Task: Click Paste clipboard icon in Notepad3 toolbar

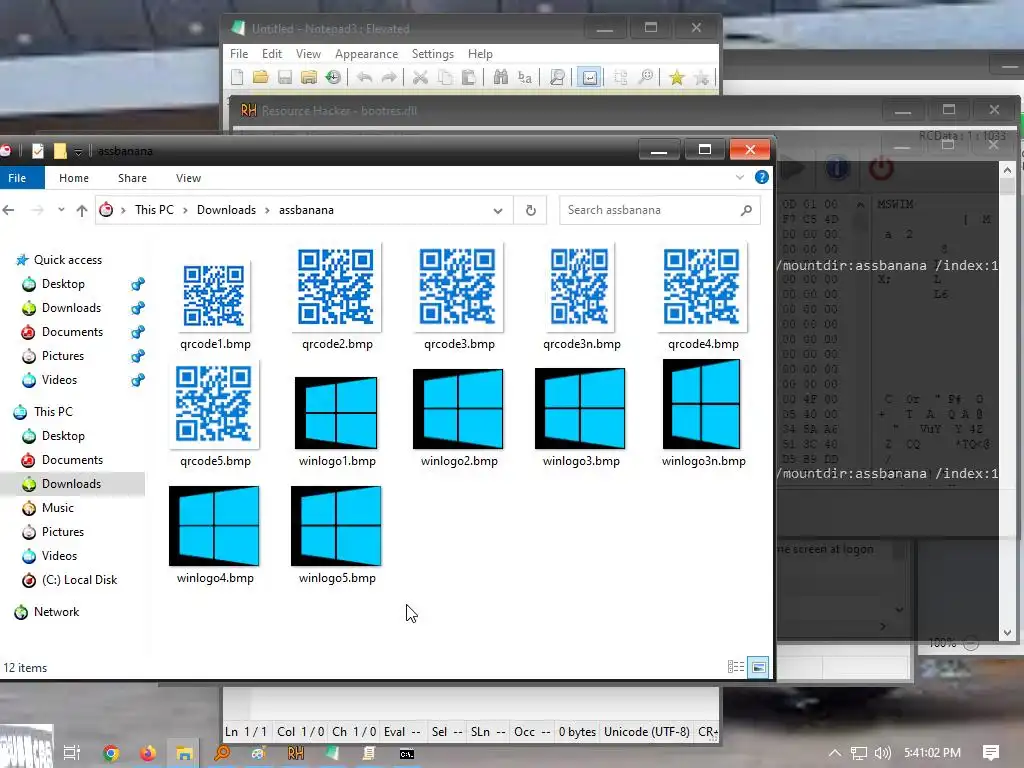Action: [x=469, y=78]
